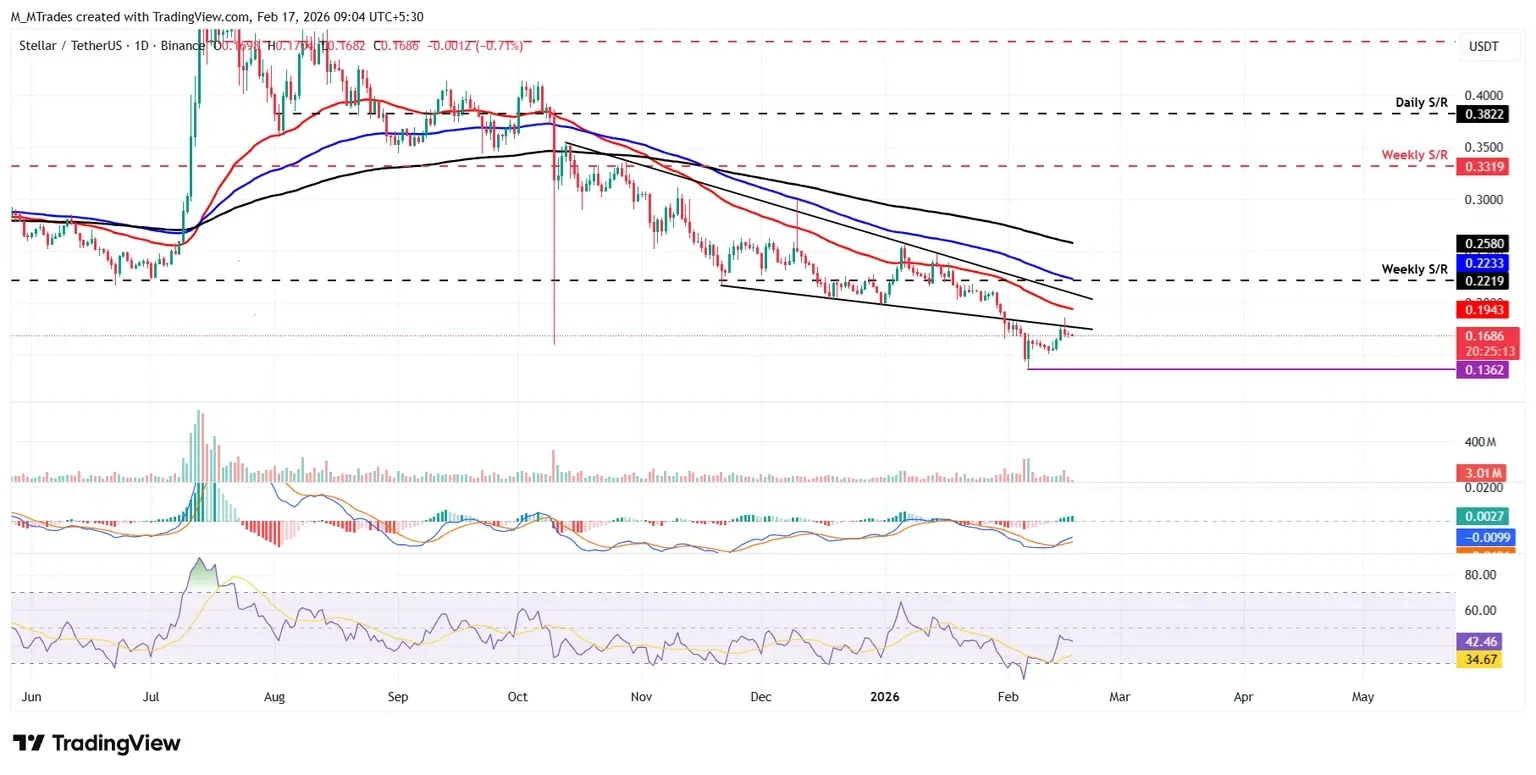
Task: Click the Sep label on time axis
Action: pos(398,695)
